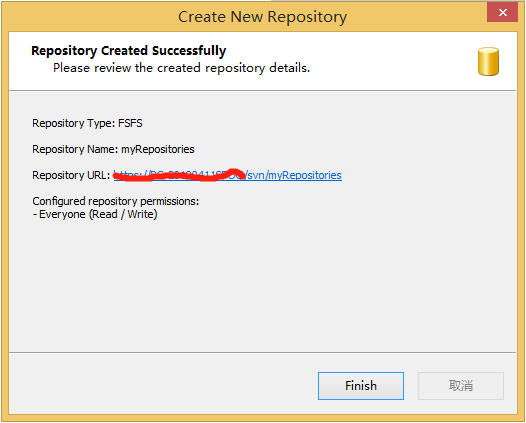
Task: Select the FSFS type value
Action: (x=130, y=123)
